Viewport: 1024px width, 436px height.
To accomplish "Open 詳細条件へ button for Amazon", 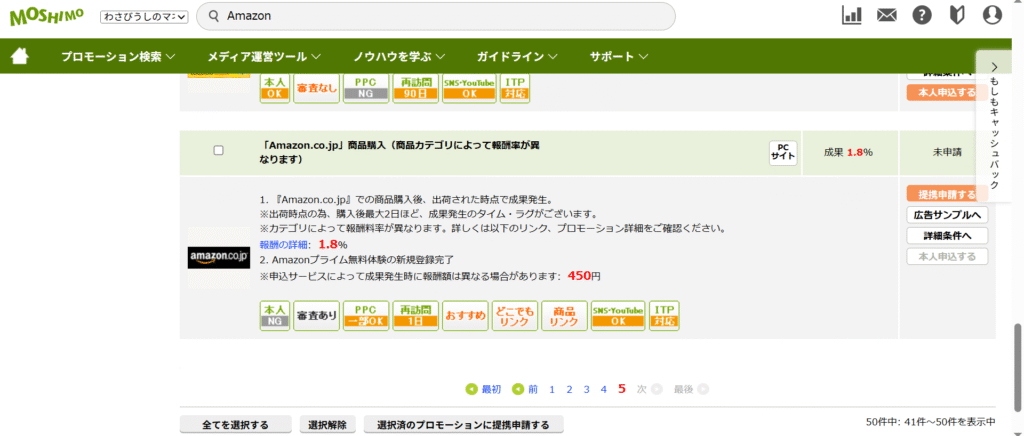I will tap(947, 236).
